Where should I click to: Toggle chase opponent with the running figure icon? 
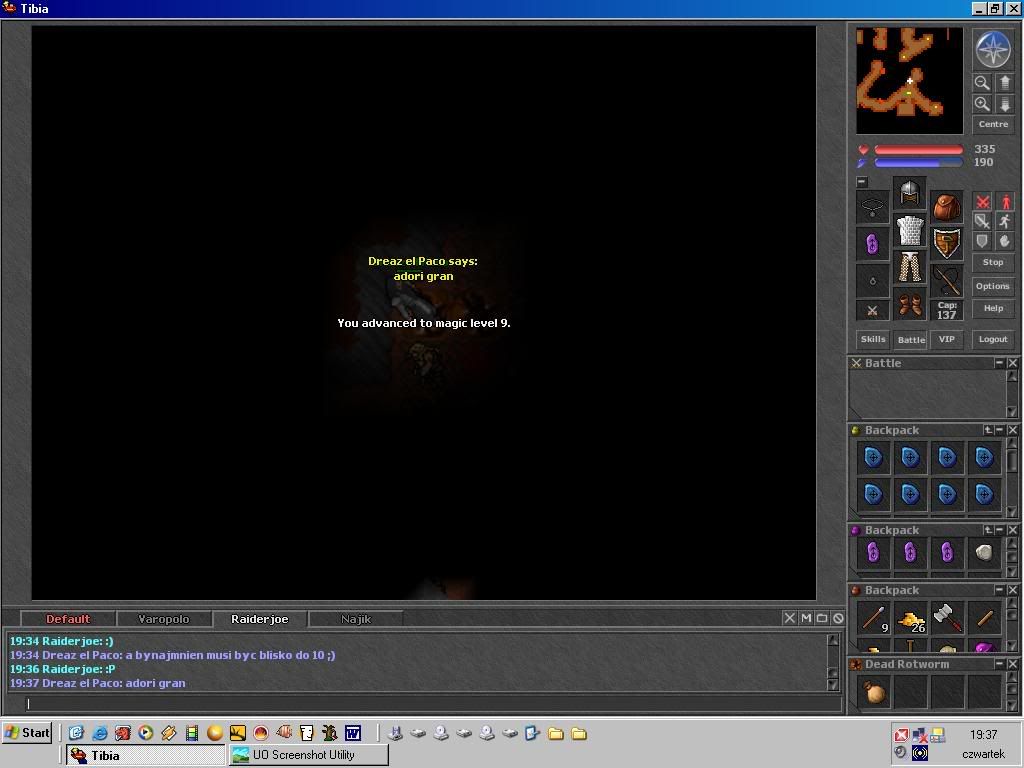(x=1005, y=221)
